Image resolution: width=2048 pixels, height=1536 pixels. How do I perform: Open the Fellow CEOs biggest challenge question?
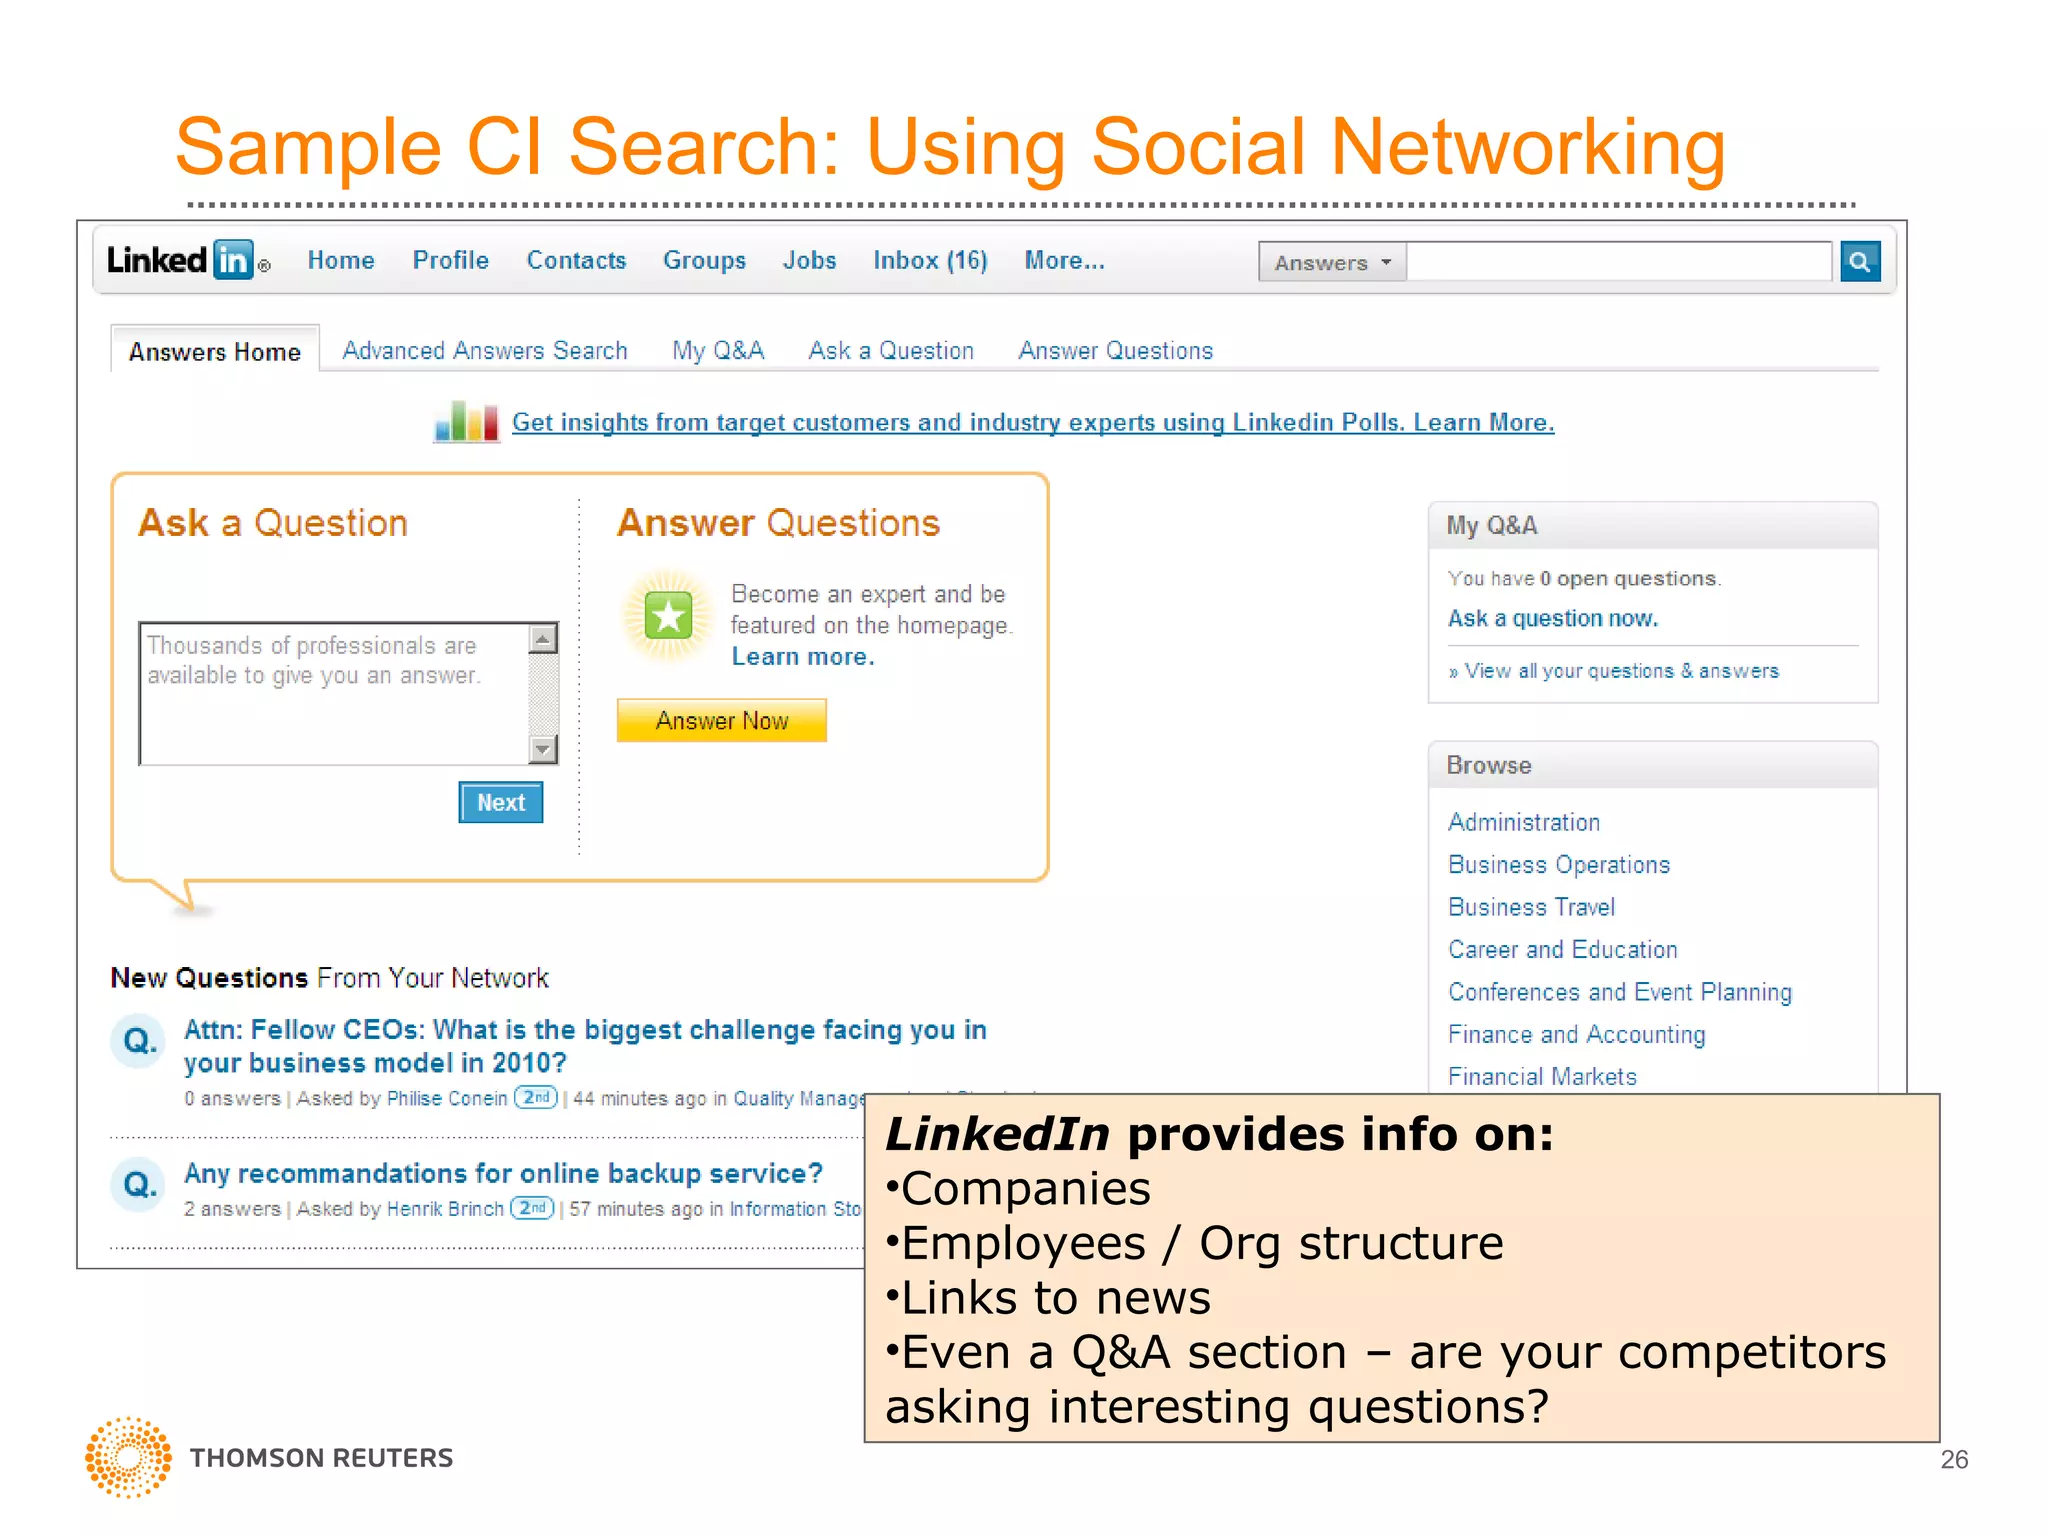pyautogui.click(x=585, y=1046)
